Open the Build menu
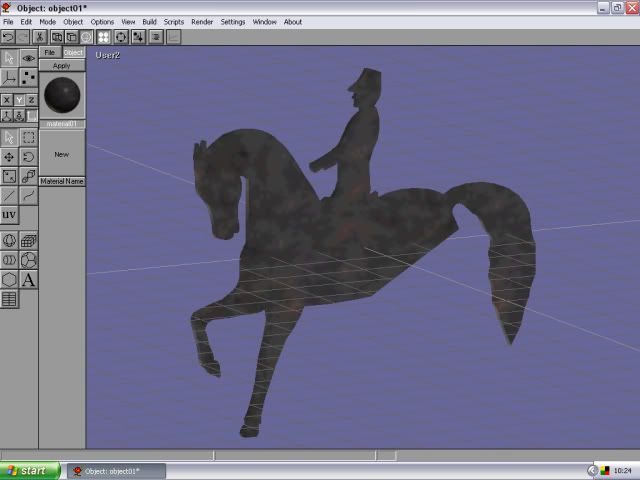The width and height of the screenshot is (640, 480). [149, 21]
